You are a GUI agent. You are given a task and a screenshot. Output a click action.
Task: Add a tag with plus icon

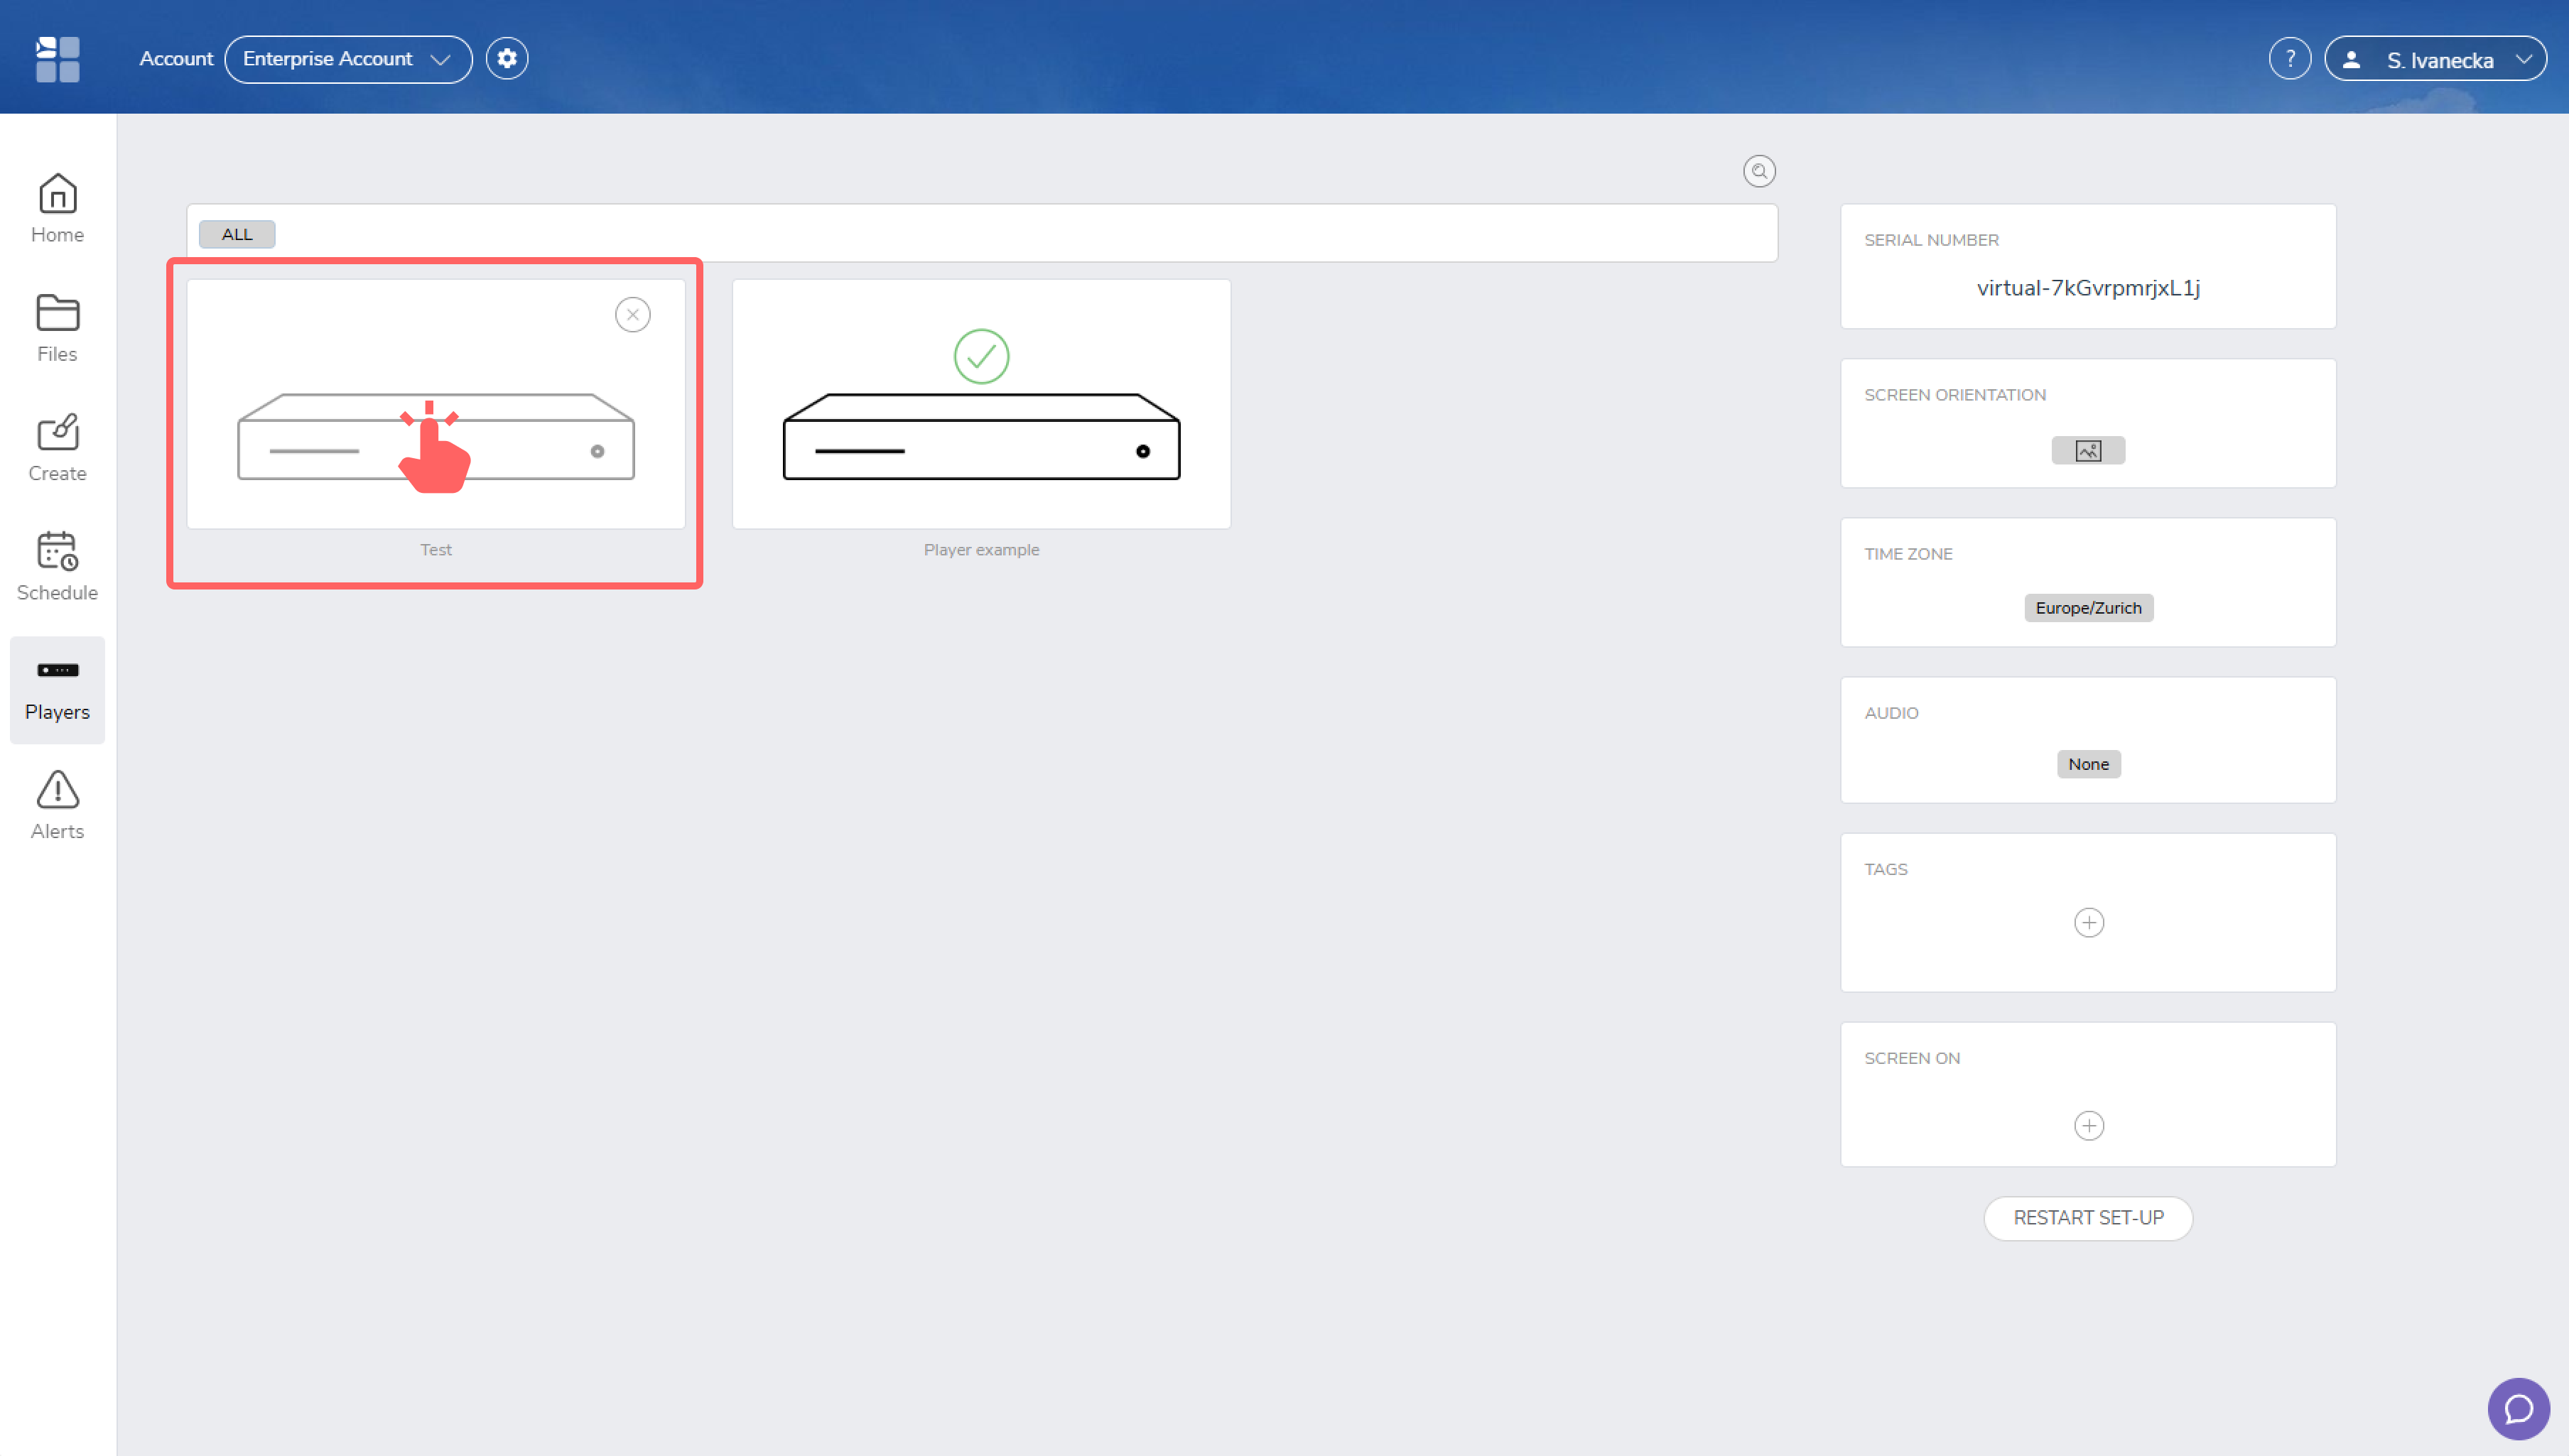click(x=2088, y=922)
